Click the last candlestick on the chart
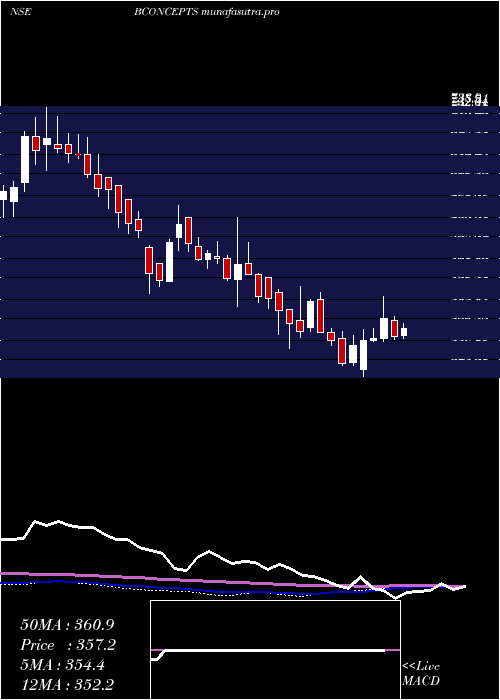 pyautogui.click(x=404, y=331)
